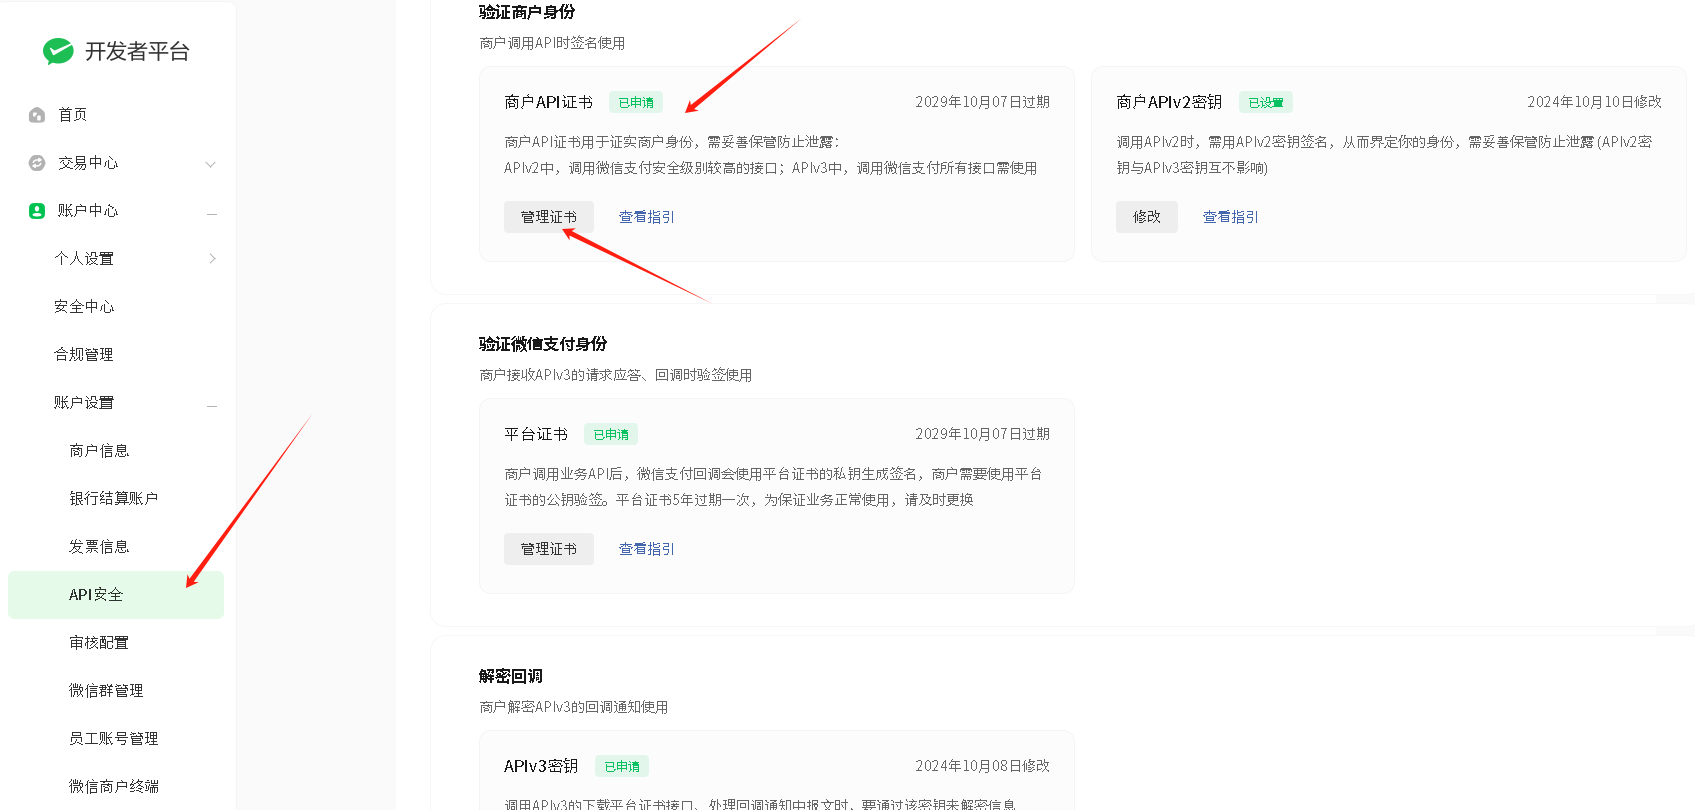Click 管理证书 under 商户API证书
Screen dimensions: 1695x810
(x=549, y=217)
